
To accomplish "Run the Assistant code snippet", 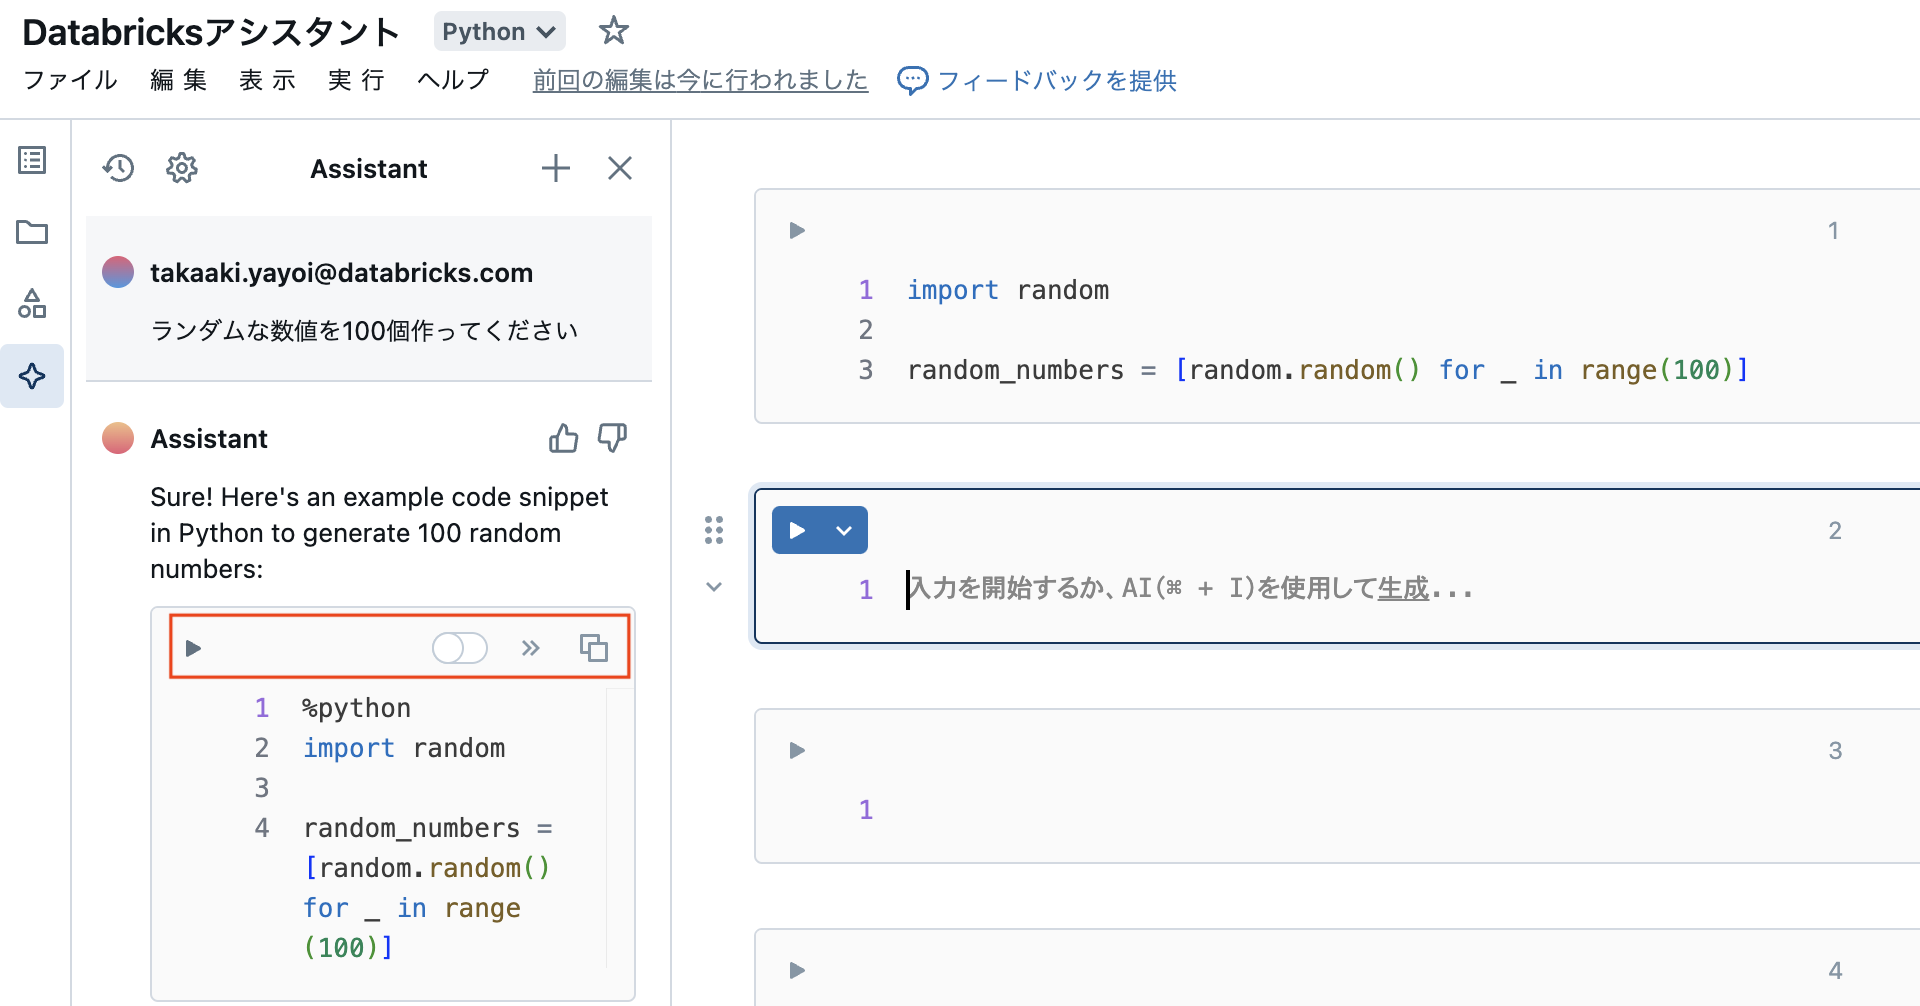I will coord(194,648).
